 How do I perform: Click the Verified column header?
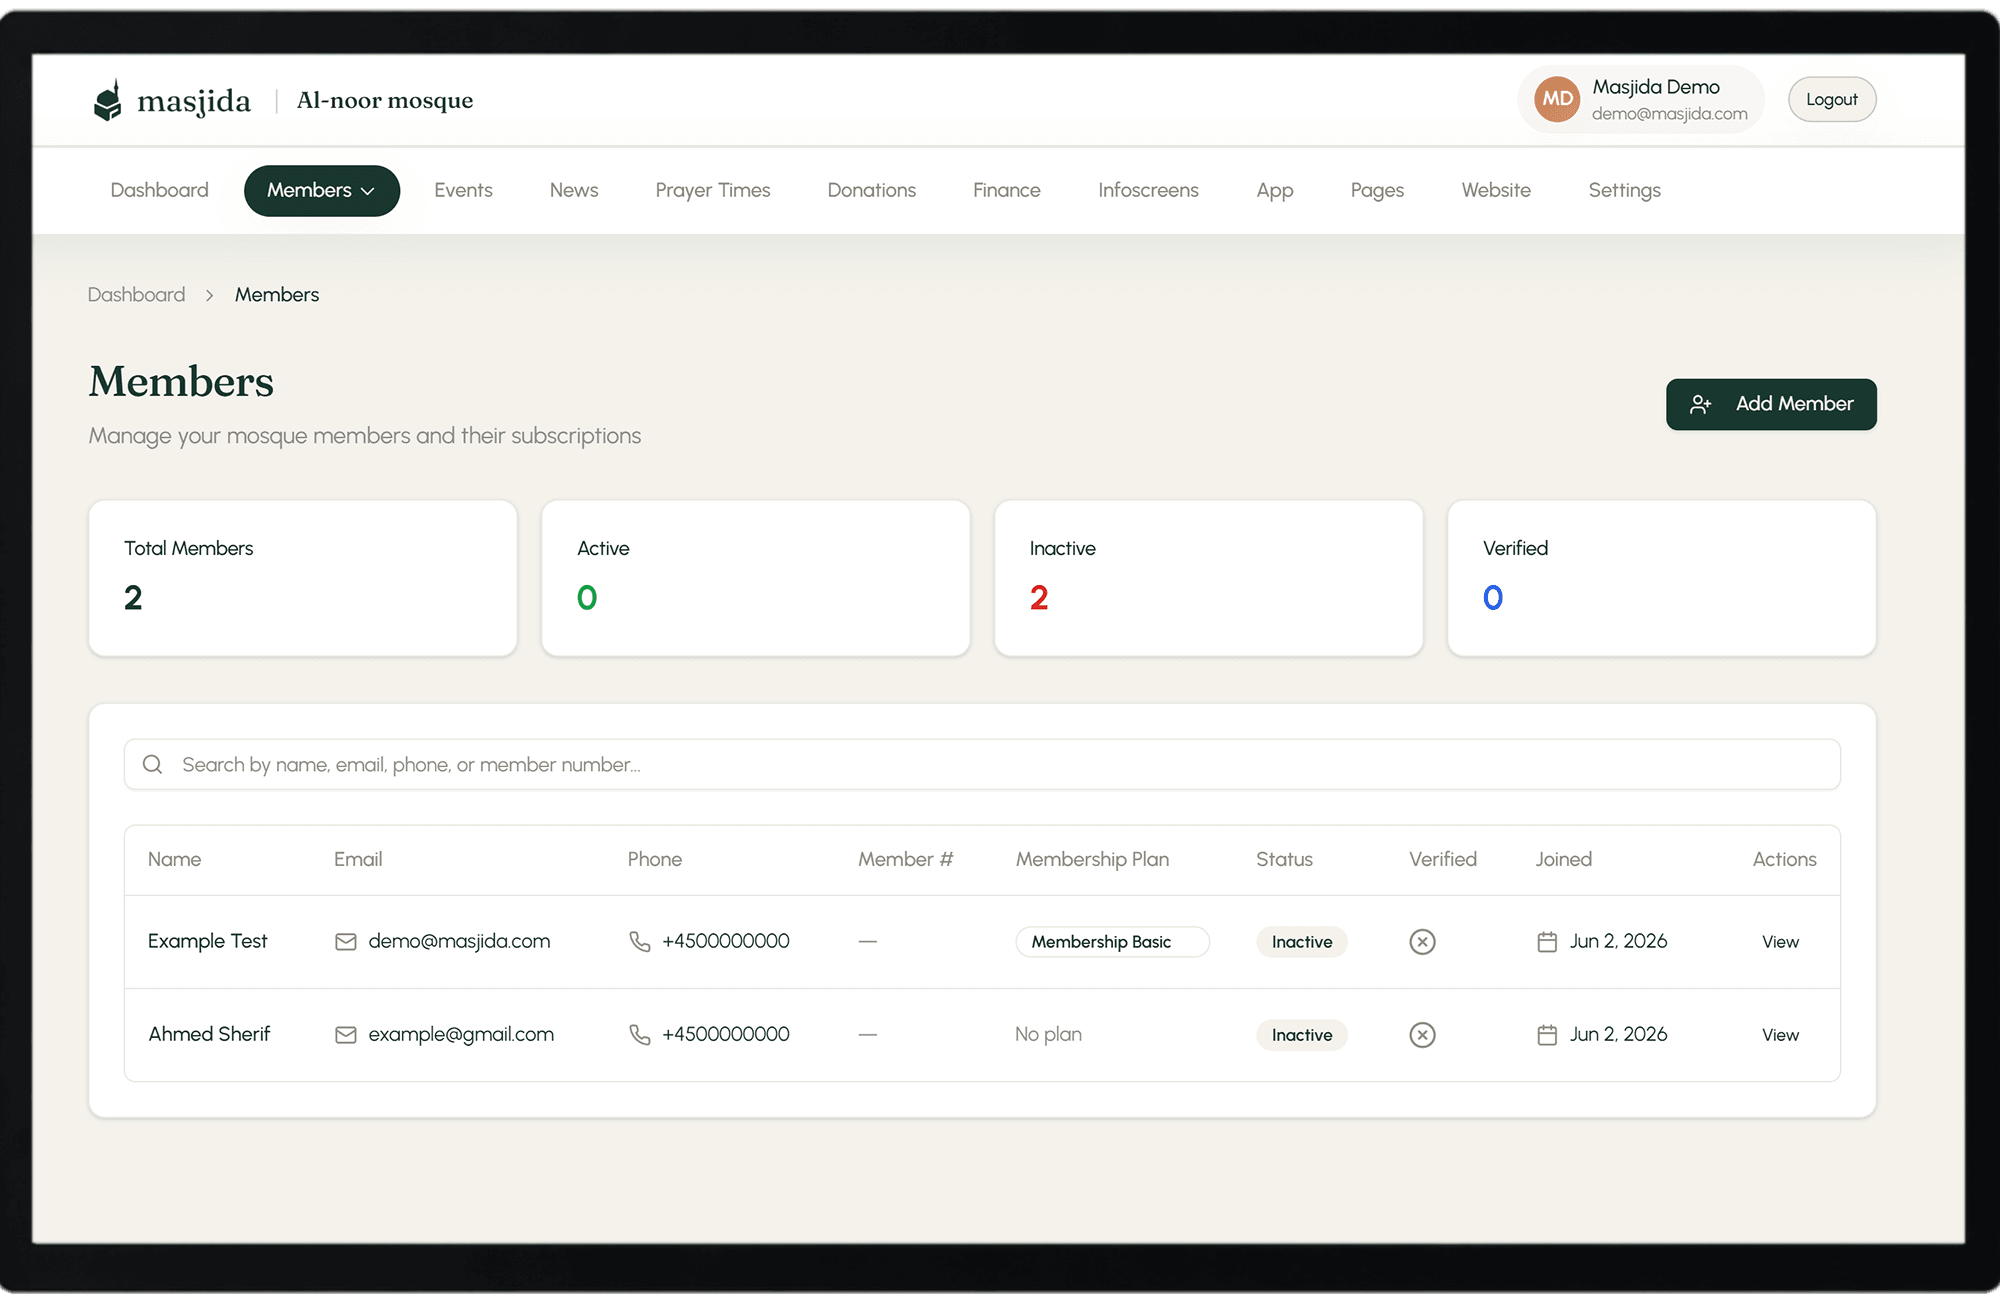point(1443,859)
